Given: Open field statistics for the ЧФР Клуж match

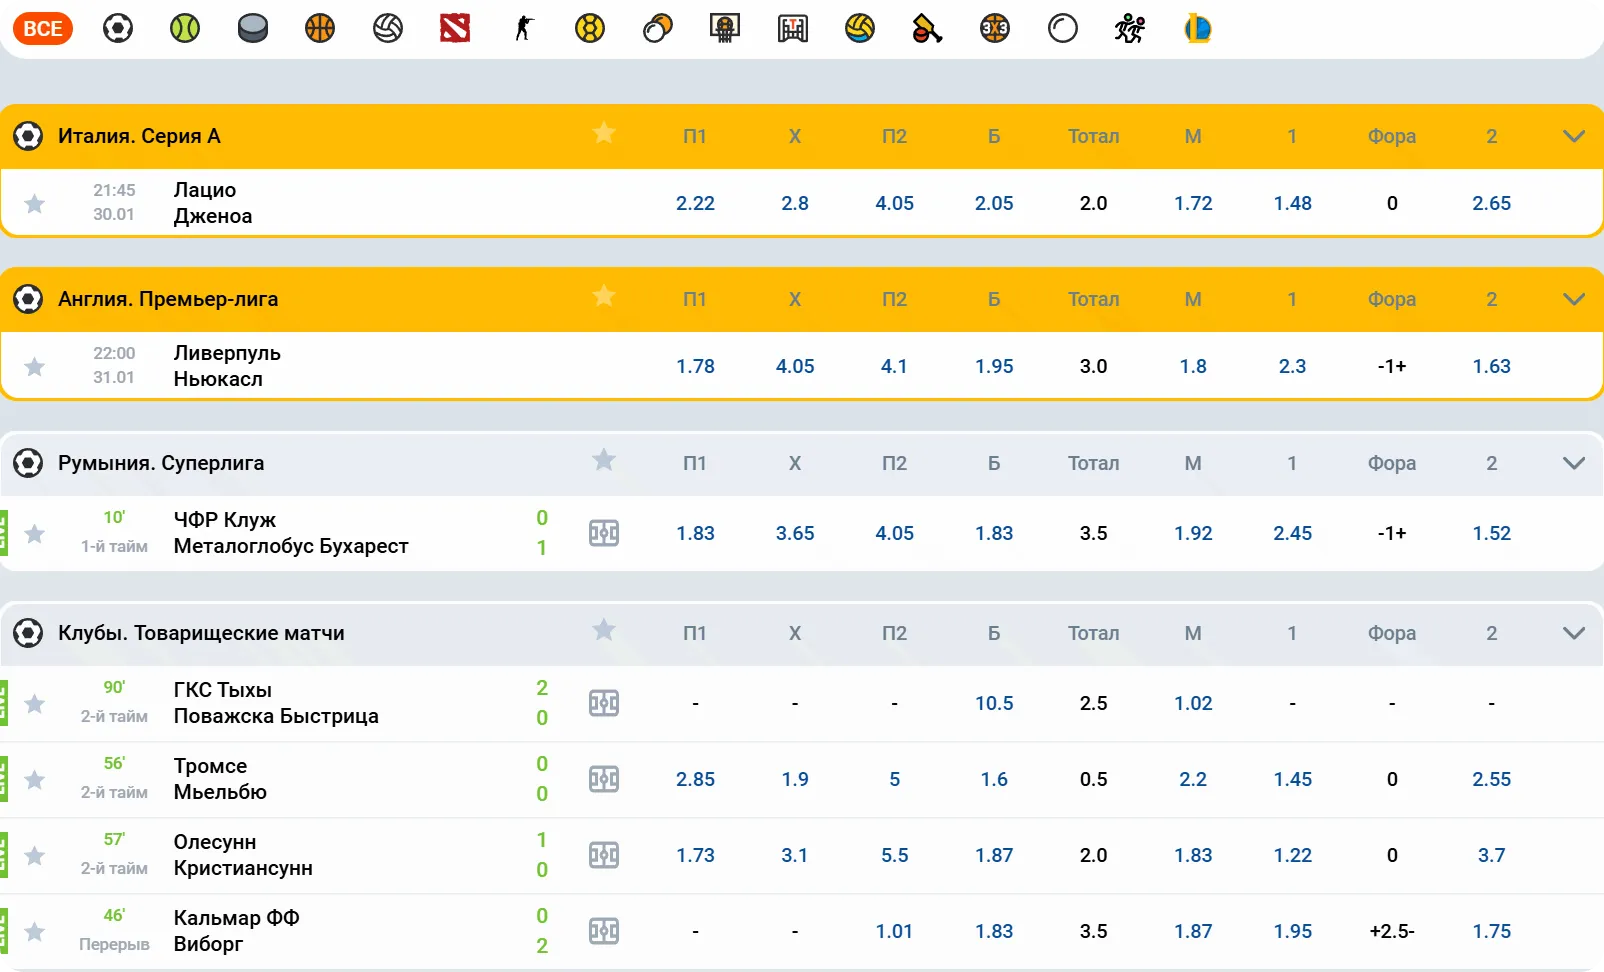Looking at the screenshot, I should click(x=605, y=534).
